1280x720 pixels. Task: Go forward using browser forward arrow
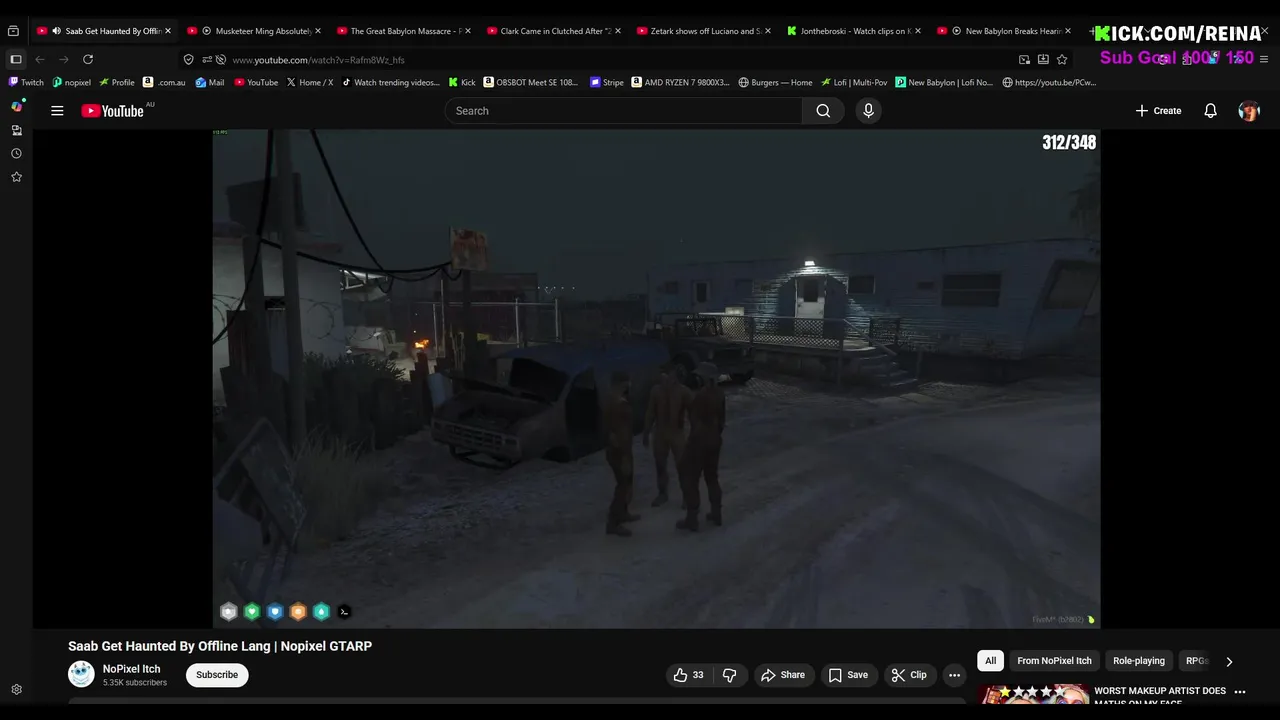coord(64,60)
